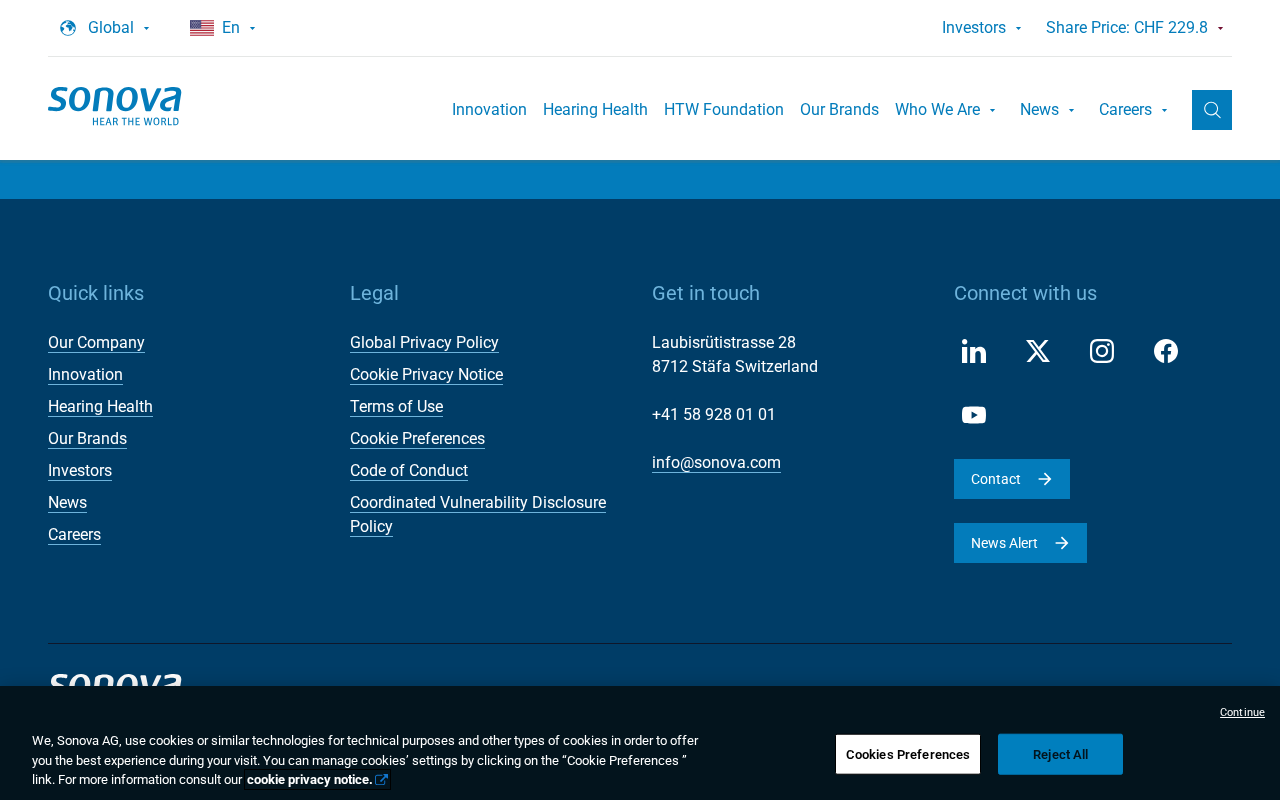This screenshot has height=800, width=1280.
Task: Click the search magnifier icon
Action: (x=1212, y=110)
